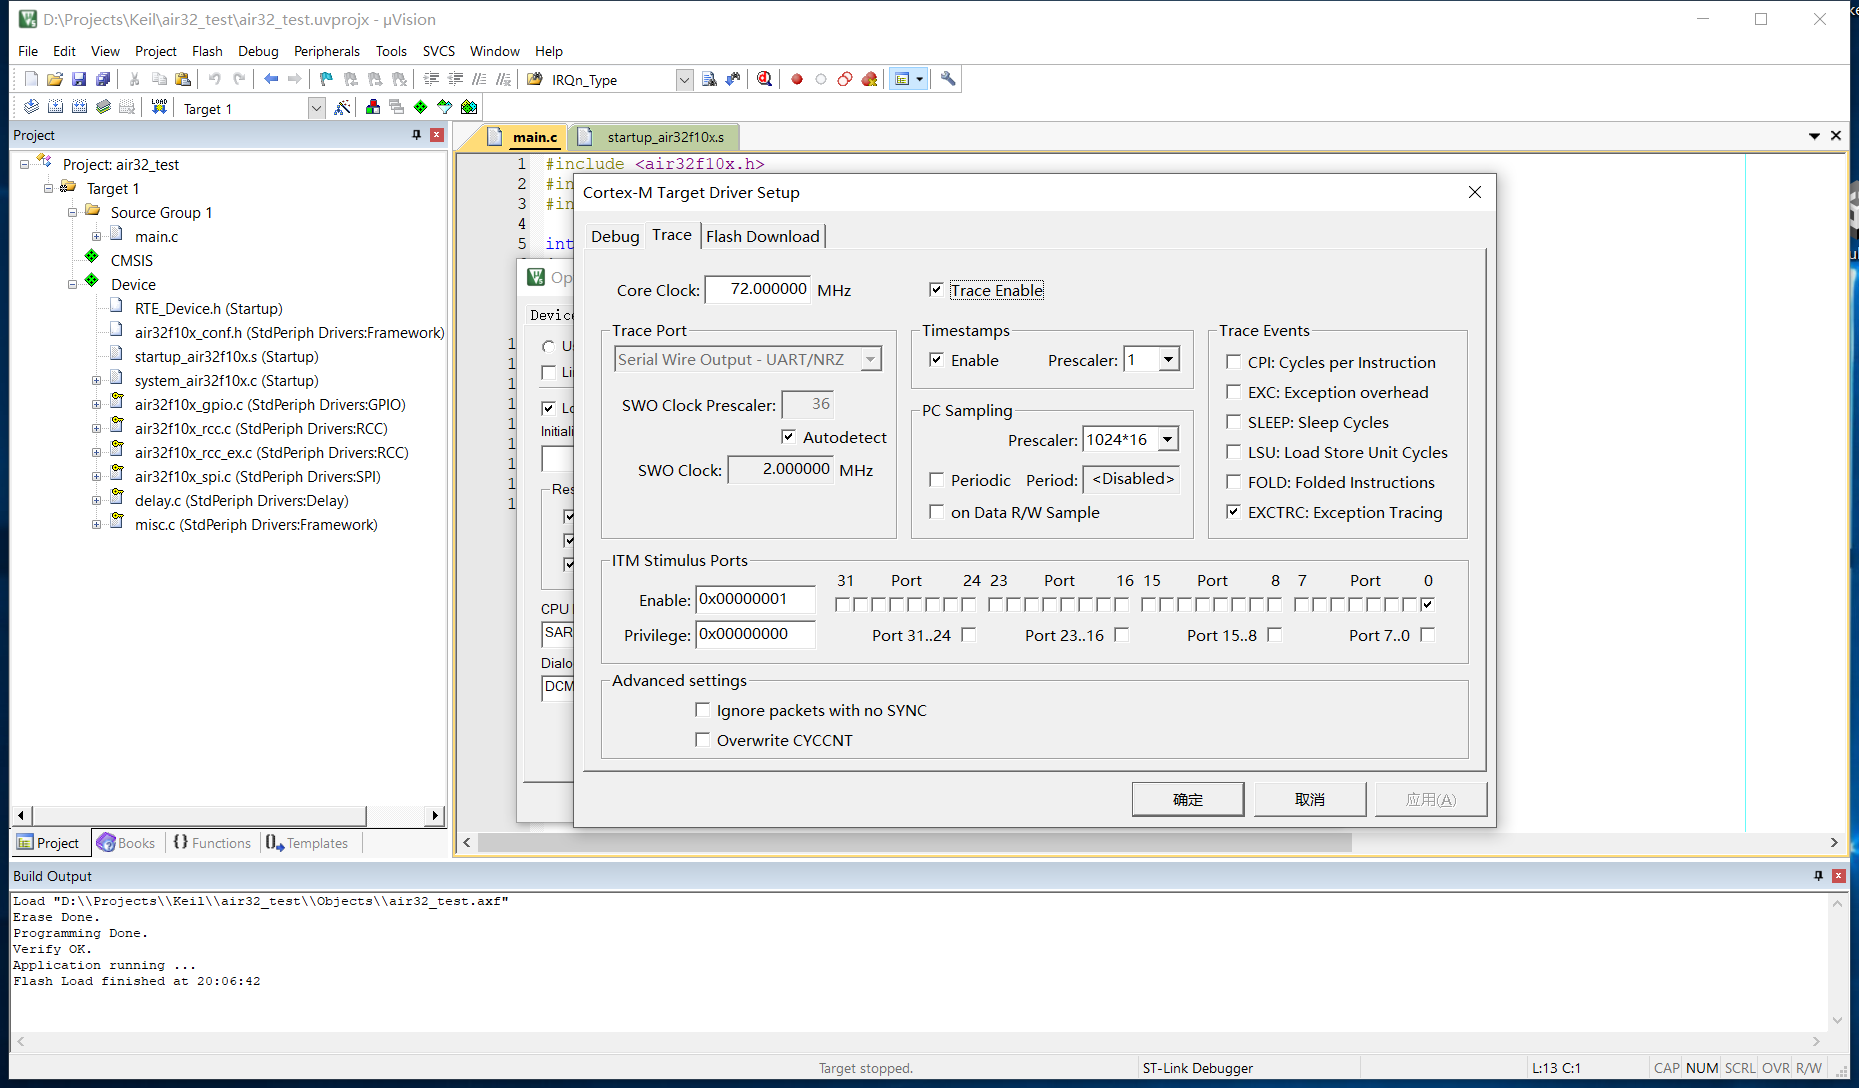Open Configuration wrench icon in toolbar
The image size is (1859, 1088).
[948, 79]
